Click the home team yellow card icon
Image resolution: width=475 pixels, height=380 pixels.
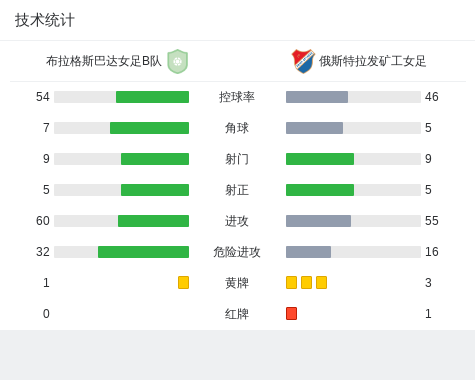point(183,282)
